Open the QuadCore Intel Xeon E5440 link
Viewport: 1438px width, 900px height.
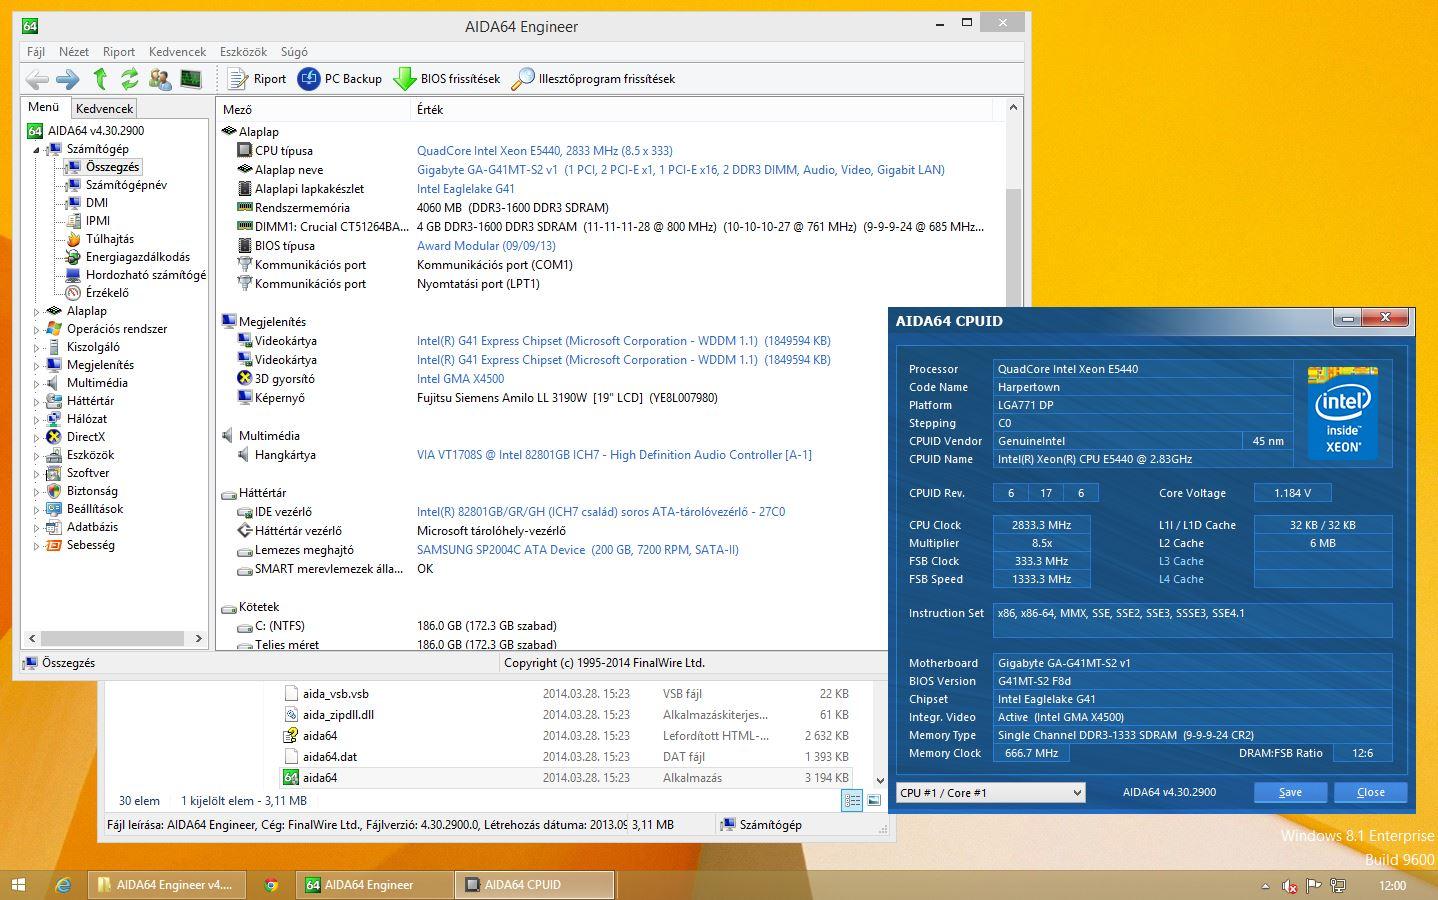coord(544,151)
